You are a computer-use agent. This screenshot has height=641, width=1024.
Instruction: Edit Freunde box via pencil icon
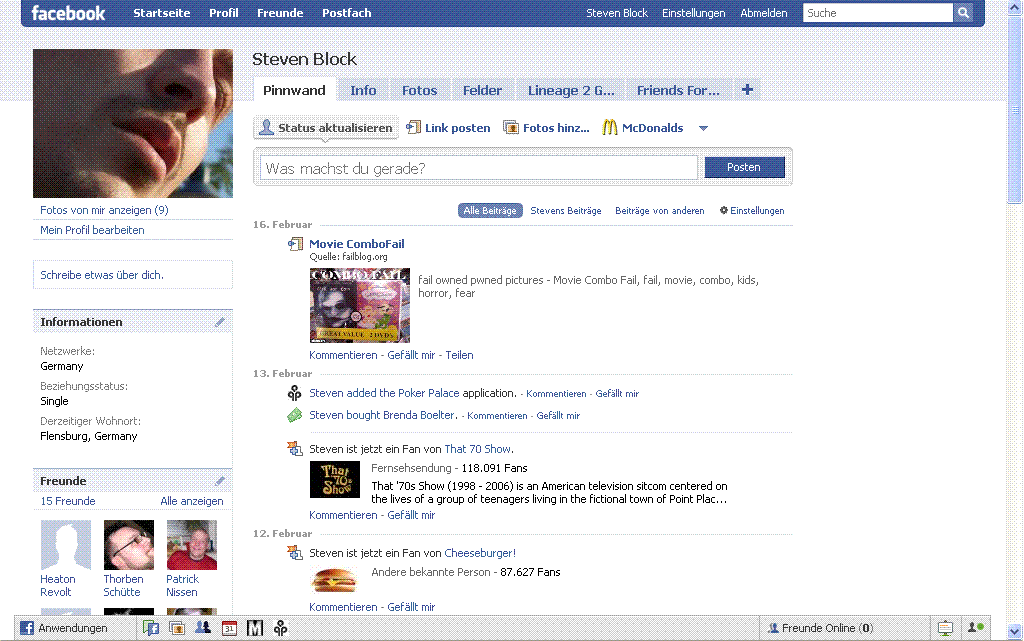(x=220, y=481)
